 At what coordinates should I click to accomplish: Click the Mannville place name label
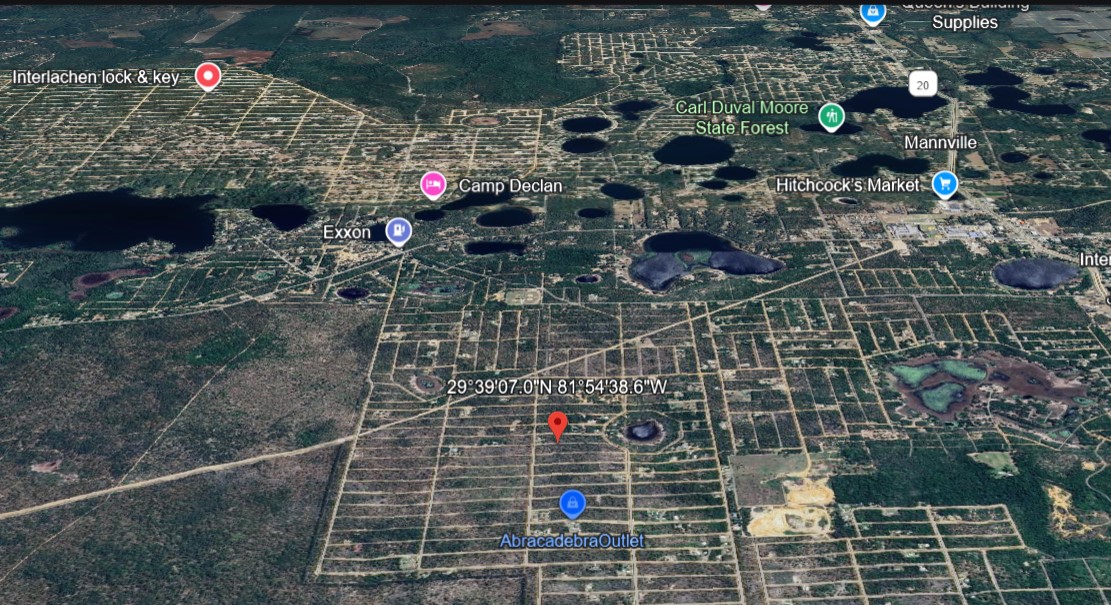(x=940, y=143)
